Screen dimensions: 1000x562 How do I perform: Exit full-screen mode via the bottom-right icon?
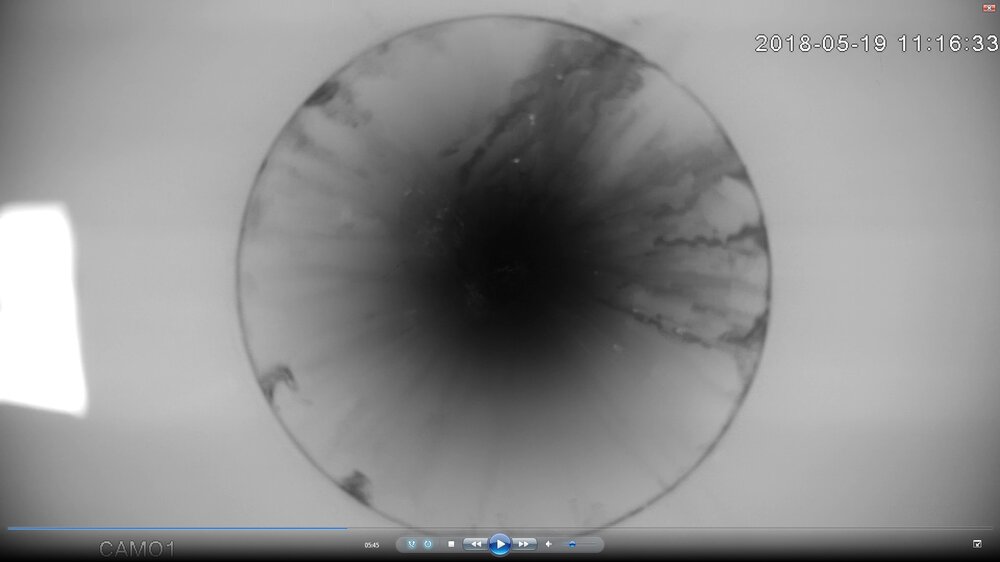coord(977,543)
